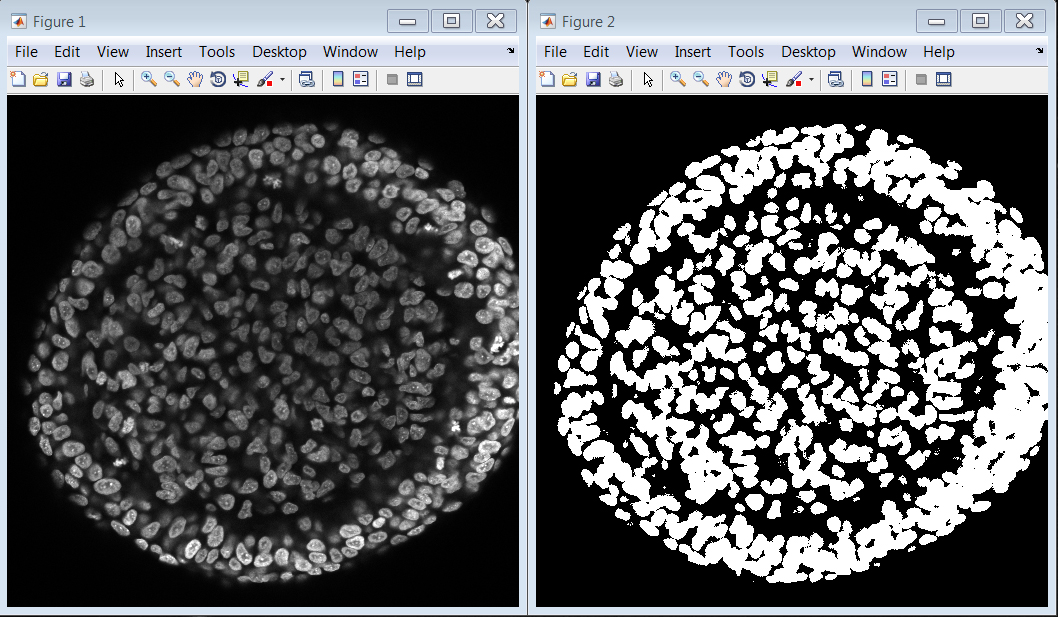The image size is (1058, 617).
Task: Click Print Figure icon in Figure 1
Action: 86,80
